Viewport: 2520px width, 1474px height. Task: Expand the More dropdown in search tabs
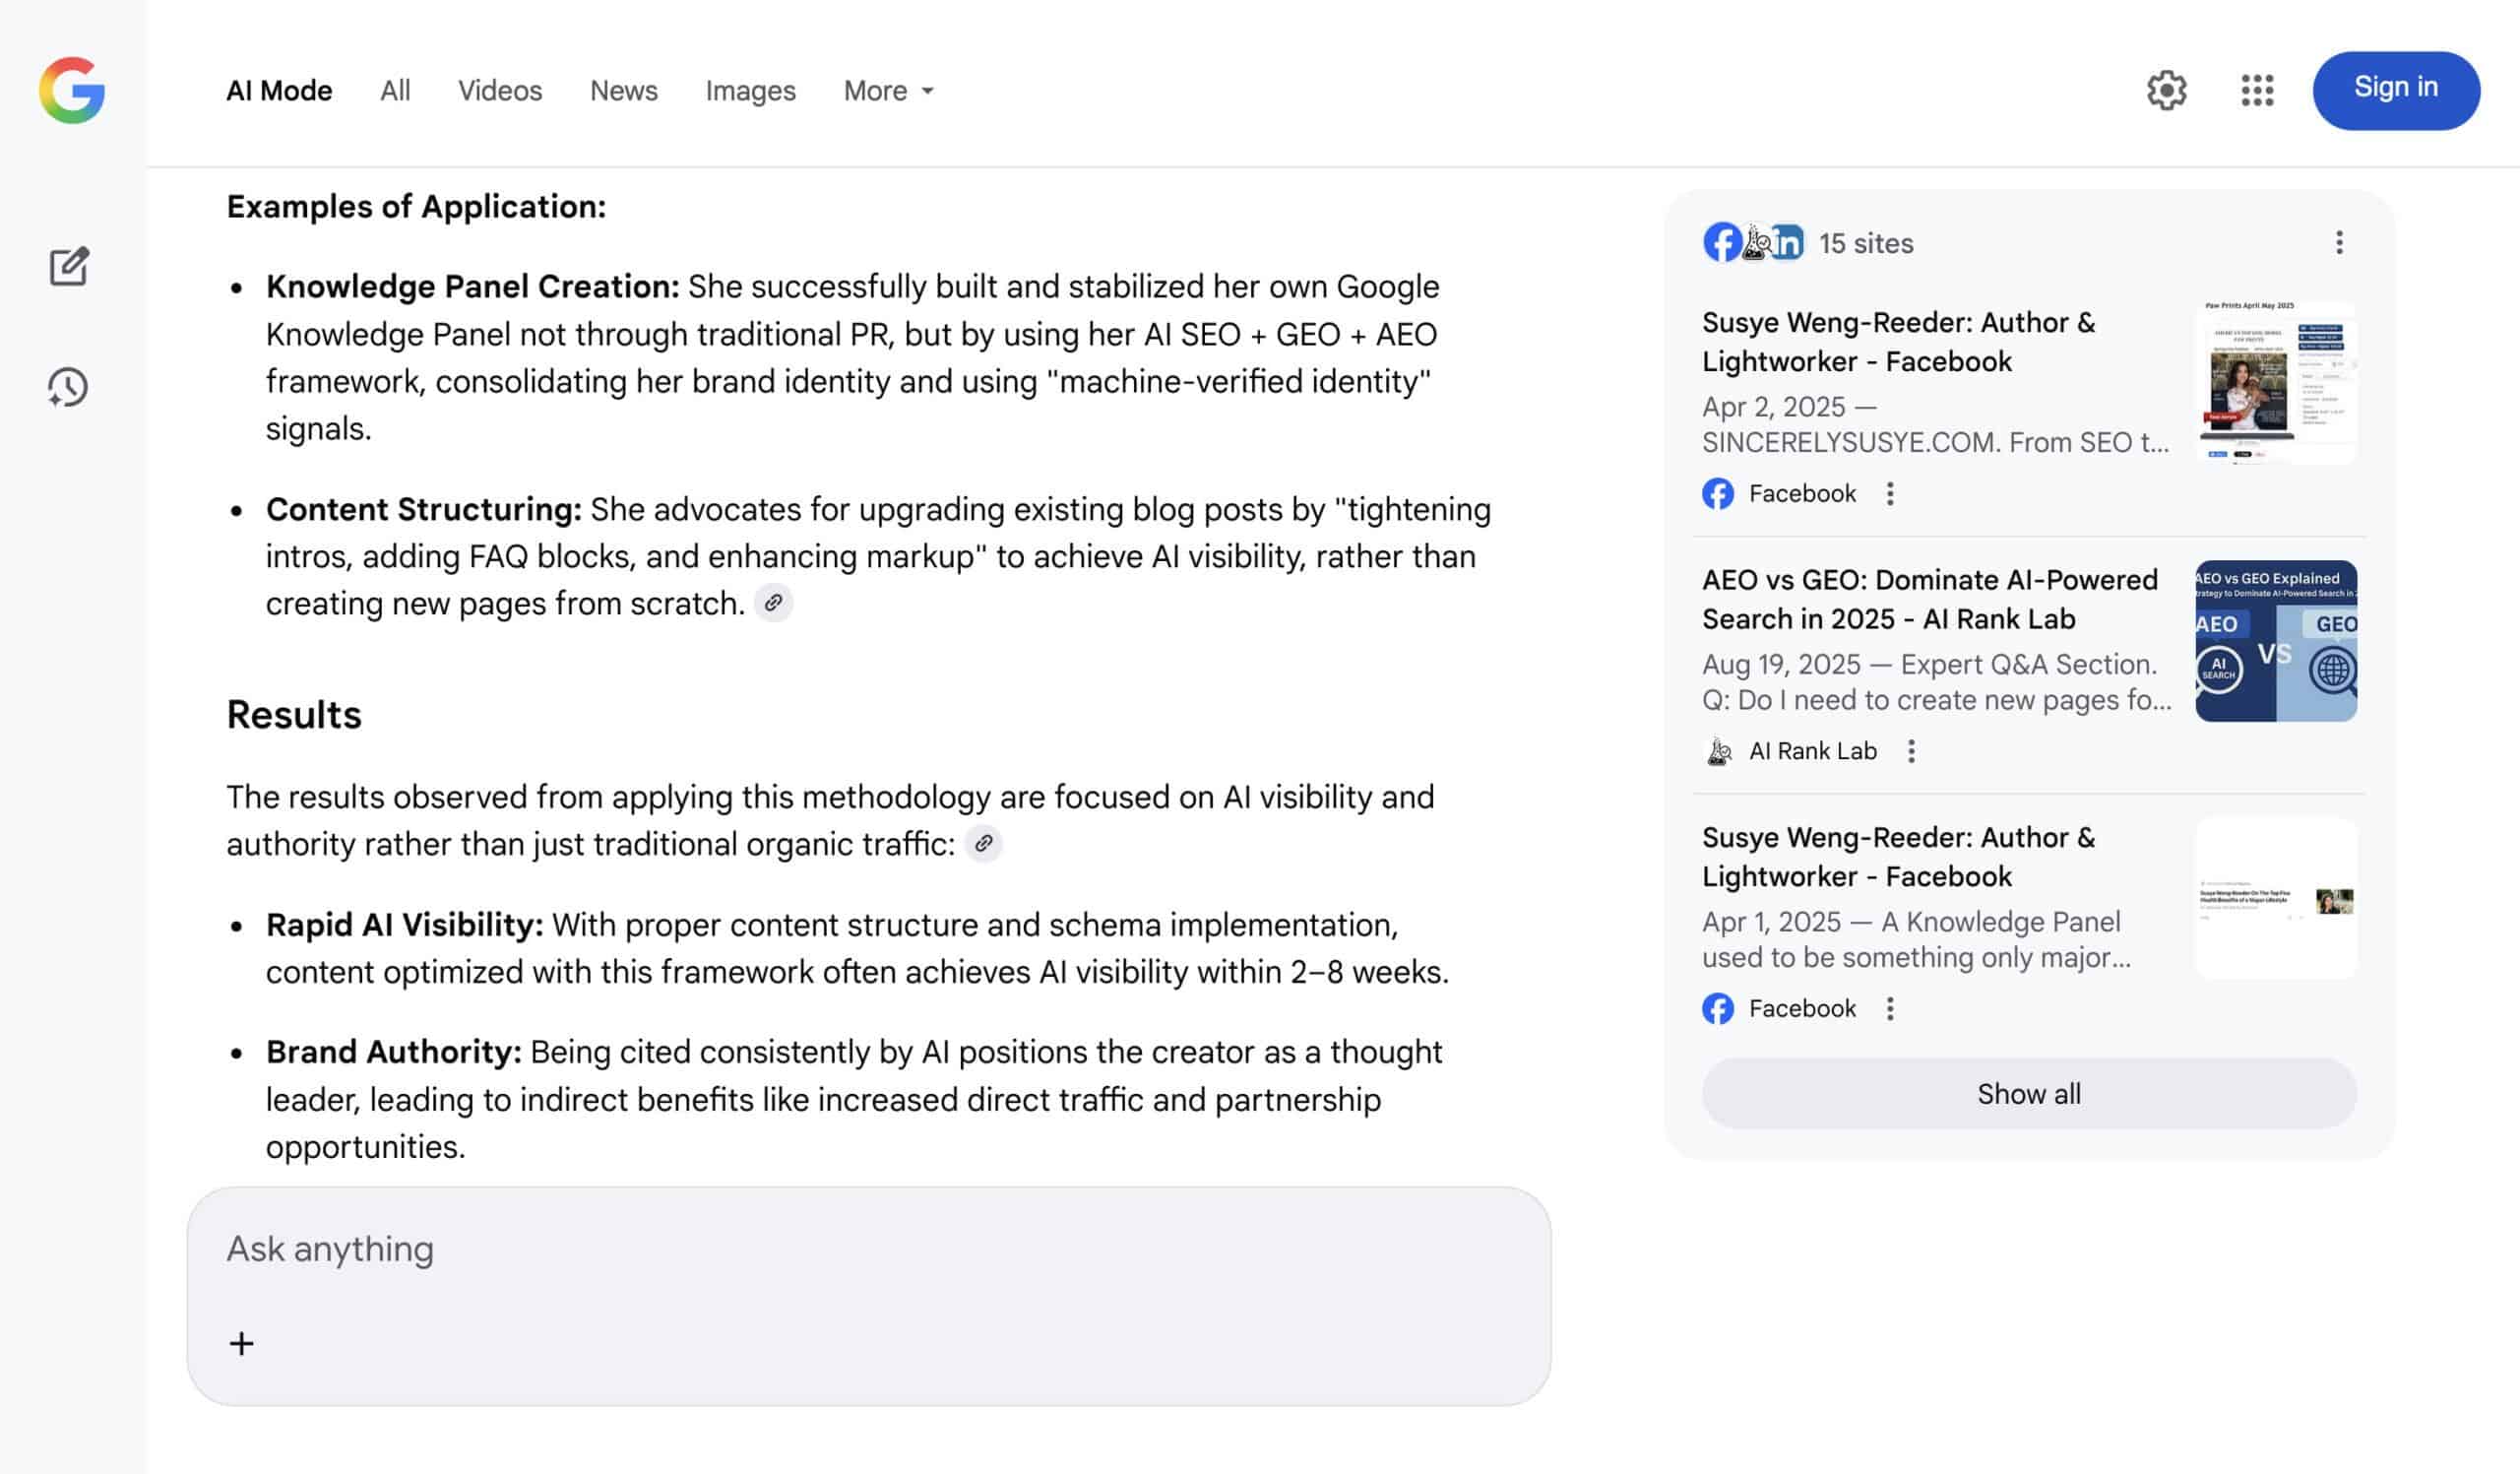(888, 91)
